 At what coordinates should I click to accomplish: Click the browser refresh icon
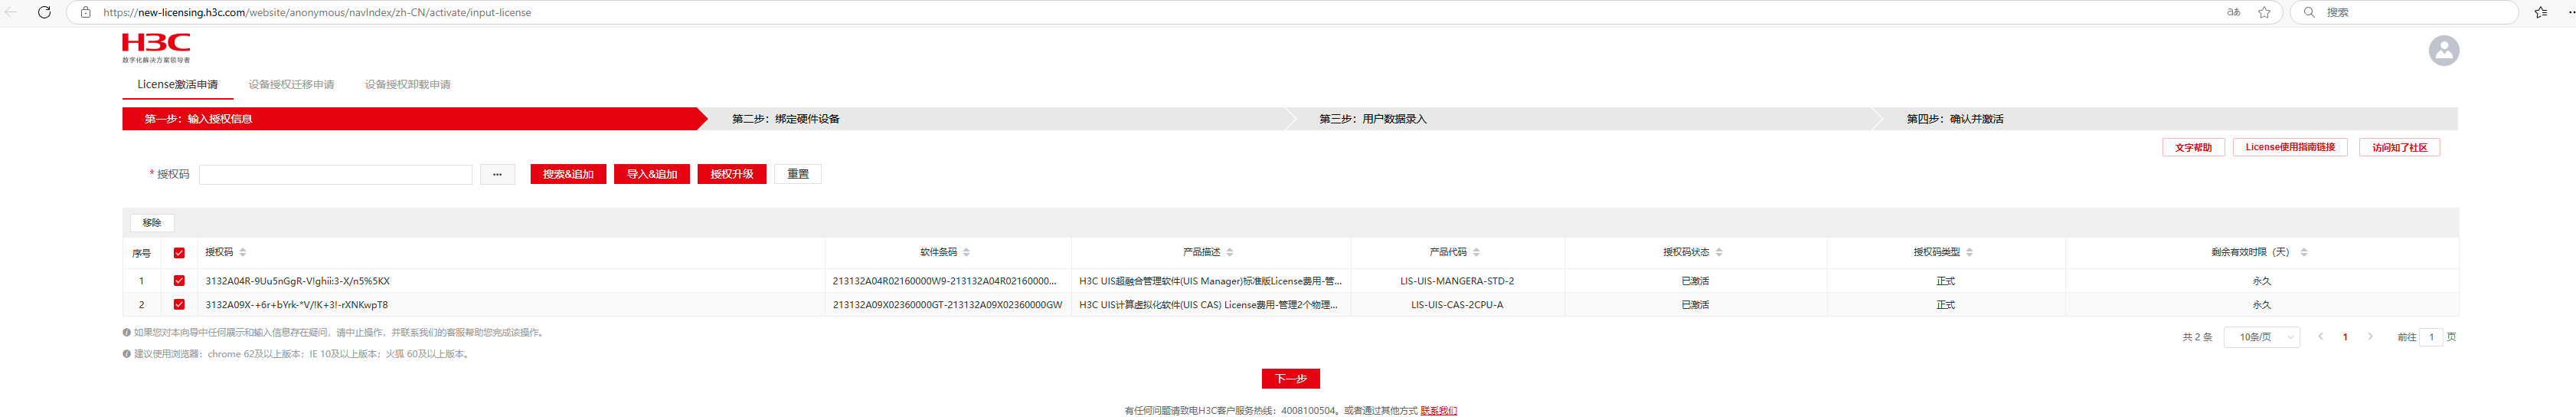tap(44, 12)
